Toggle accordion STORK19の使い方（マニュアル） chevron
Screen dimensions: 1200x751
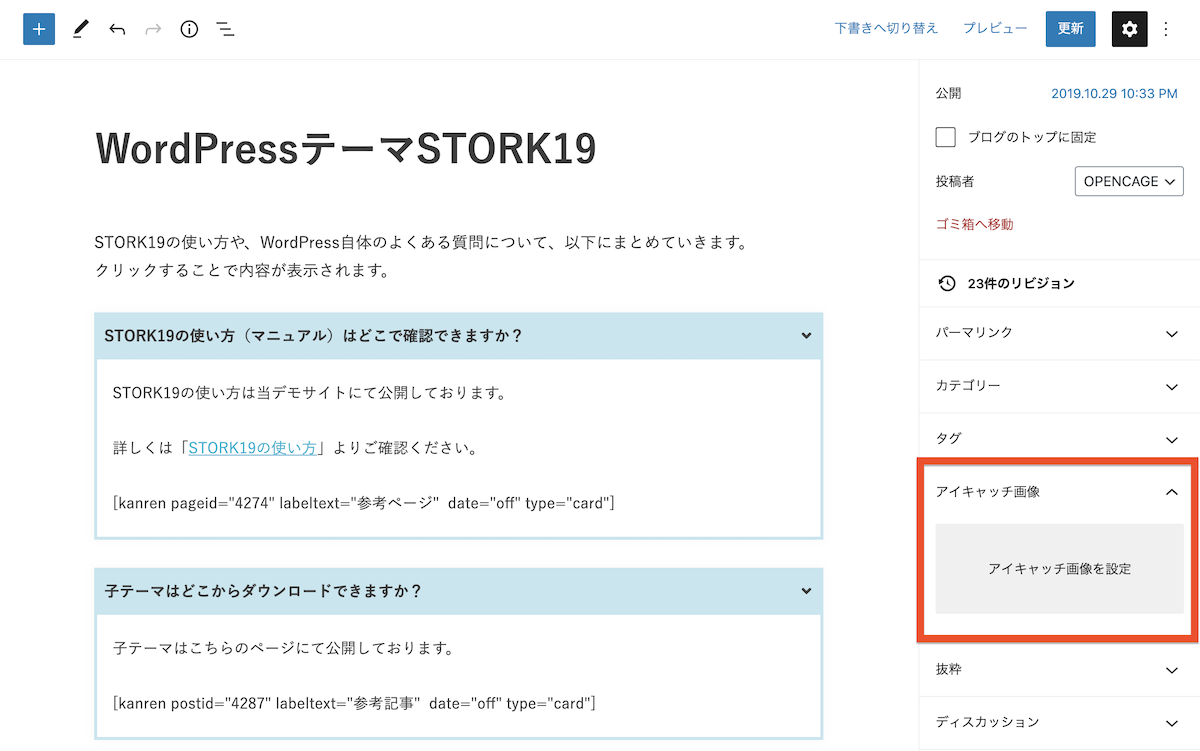point(806,336)
